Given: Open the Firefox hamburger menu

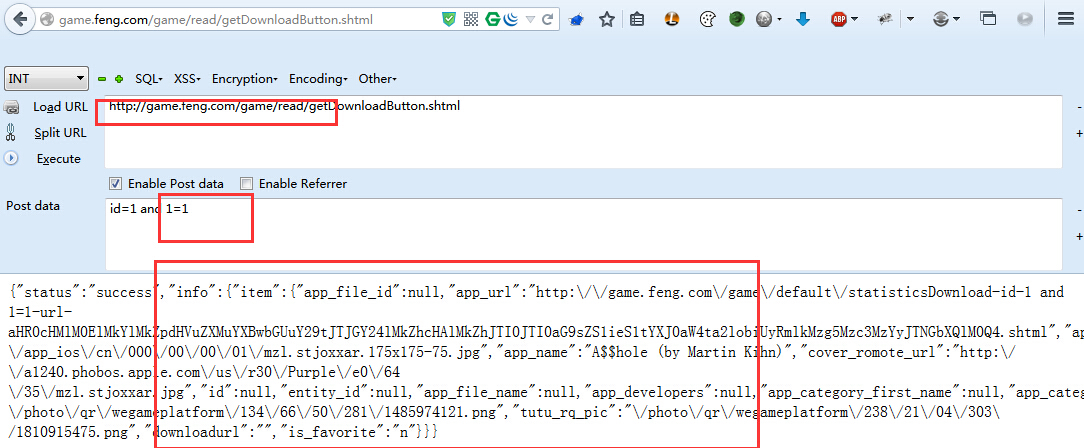Looking at the screenshot, I should (1066, 20).
